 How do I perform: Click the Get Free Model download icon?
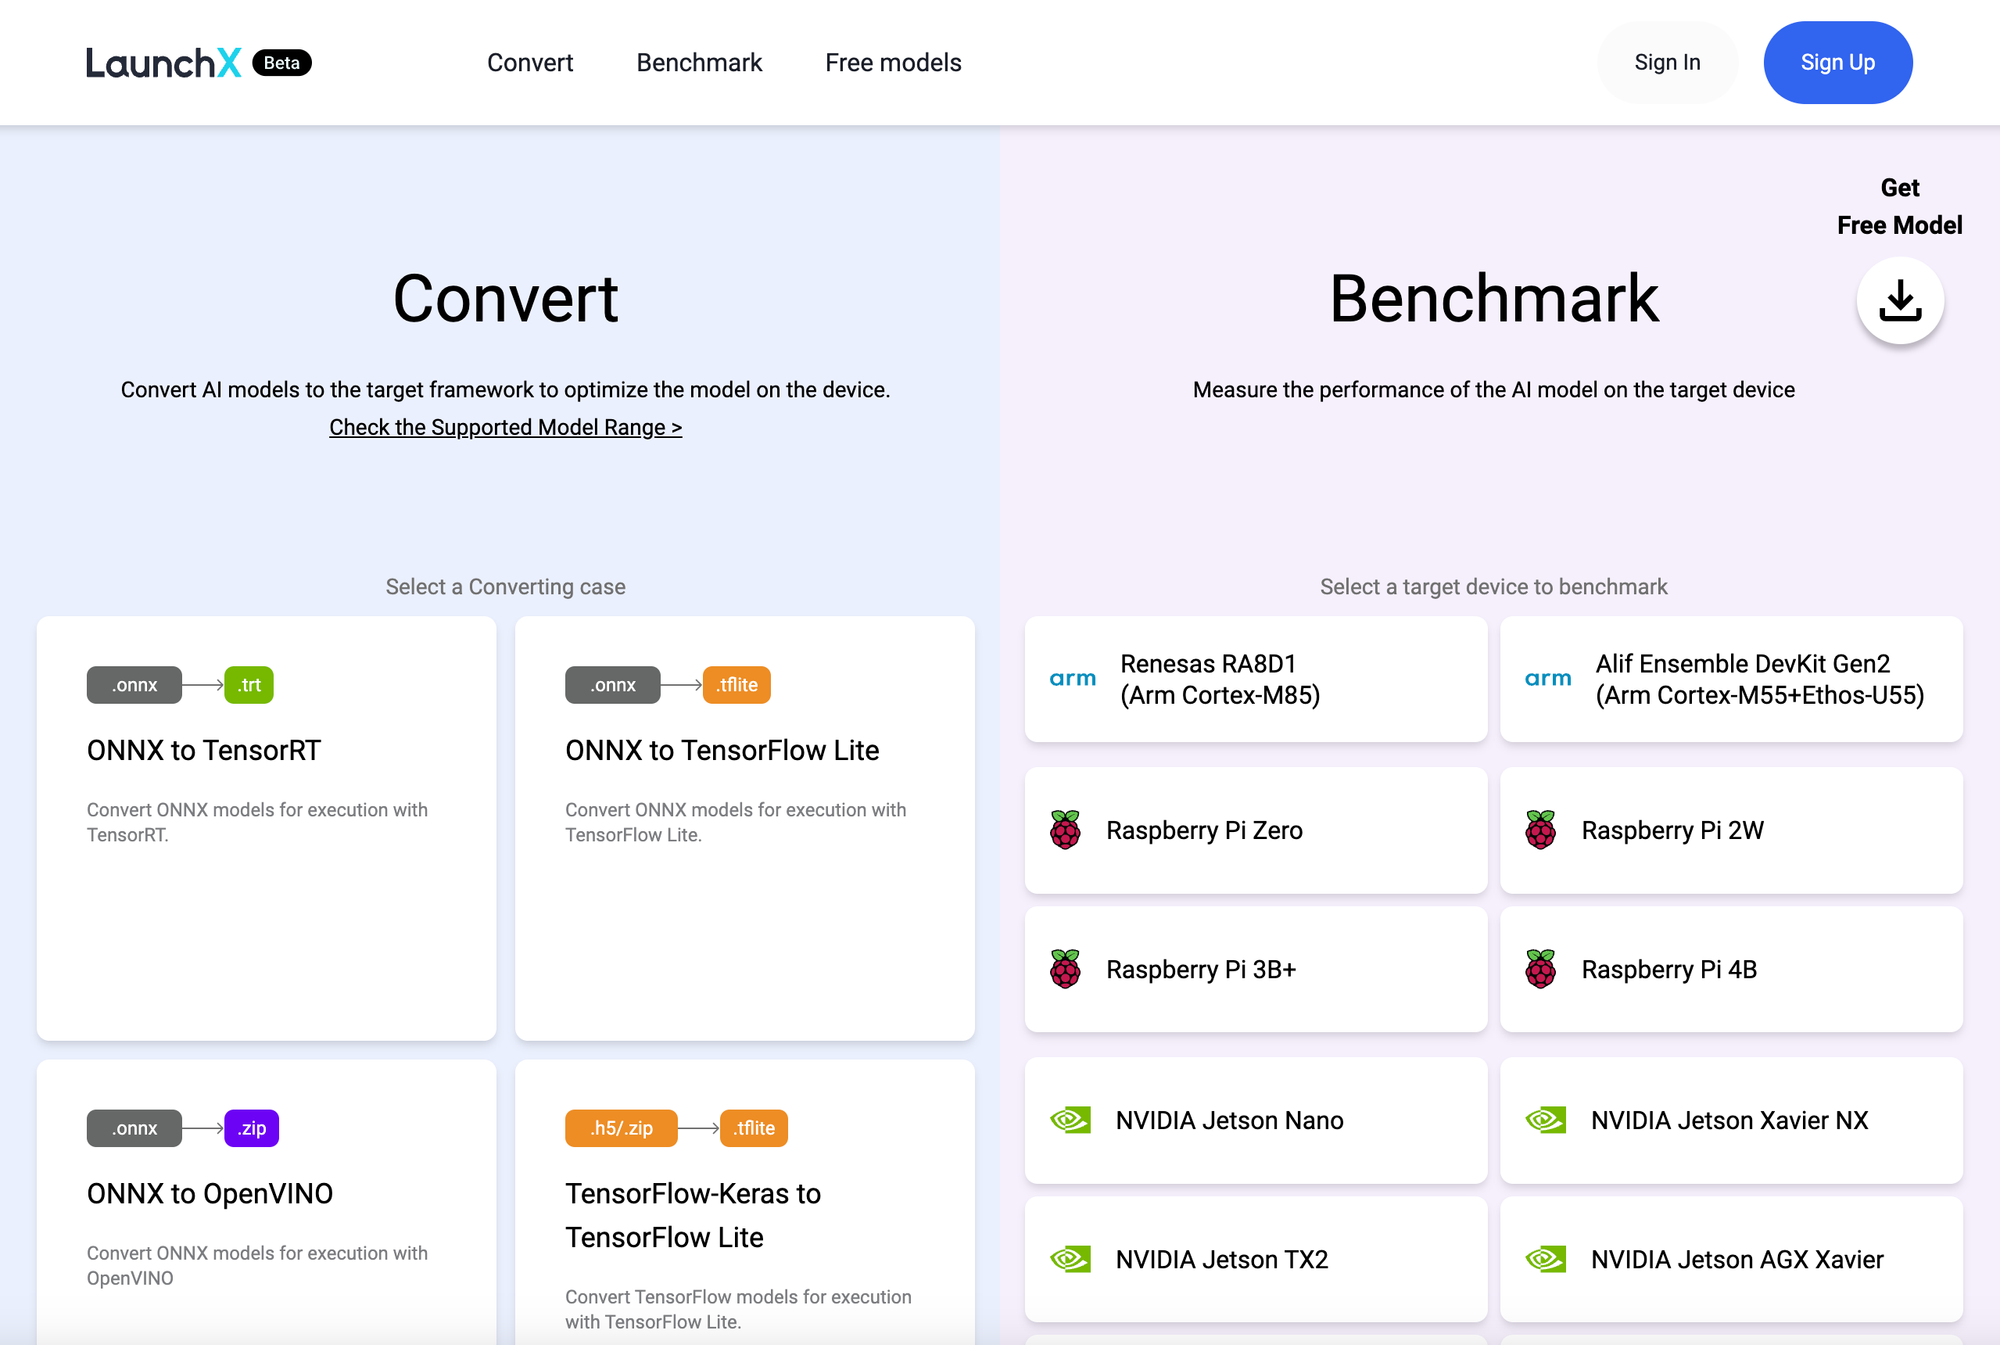pyautogui.click(x=1900, y=300)
